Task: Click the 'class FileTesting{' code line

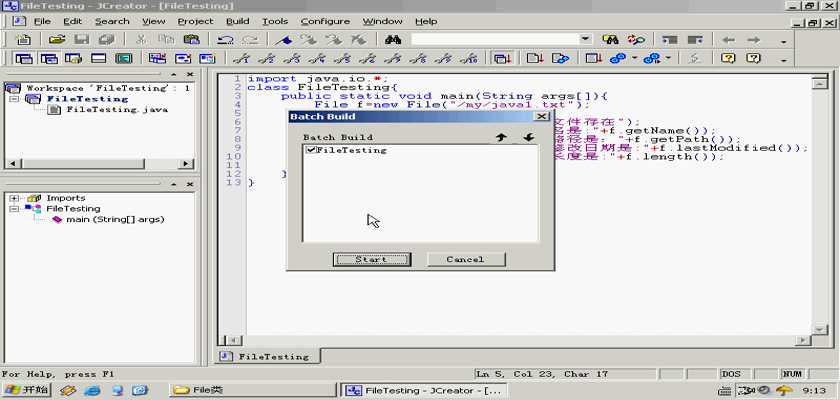Action: (322, 87)
